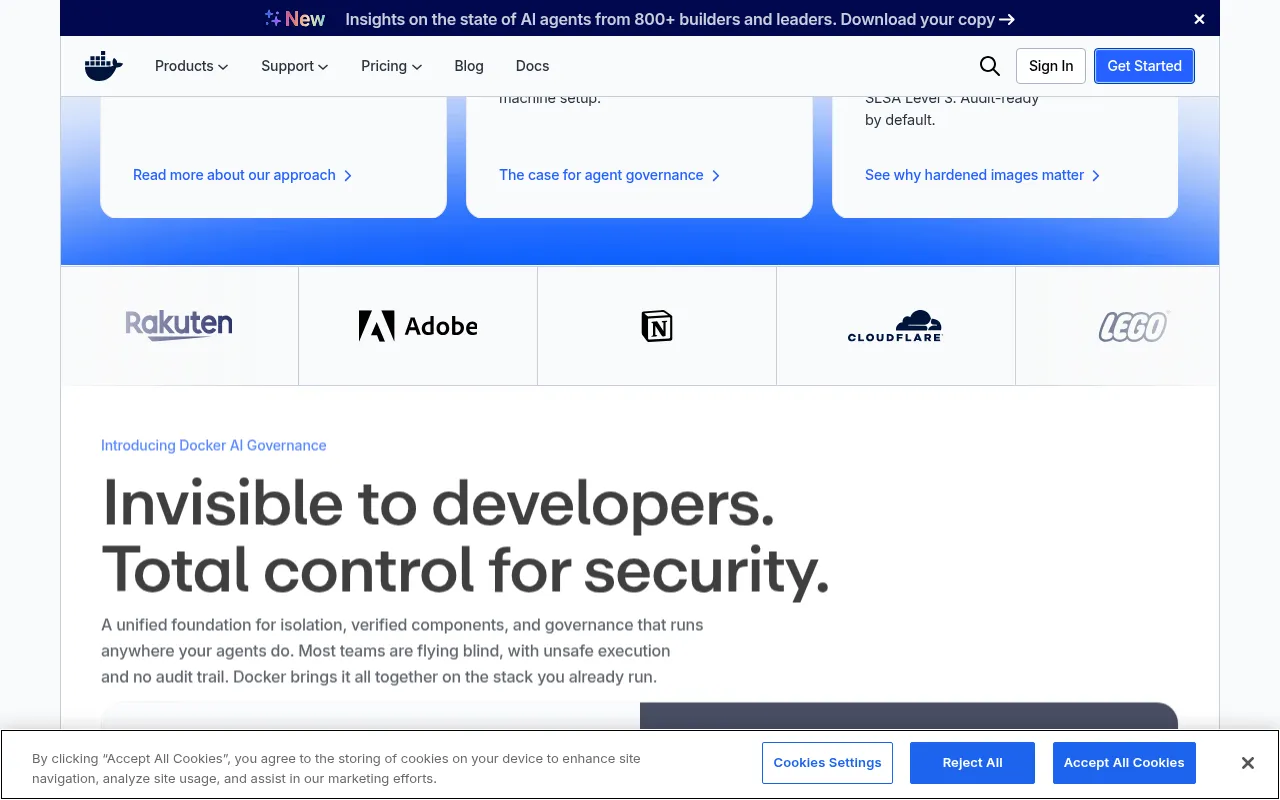Open The case for agent governance link

610,175
